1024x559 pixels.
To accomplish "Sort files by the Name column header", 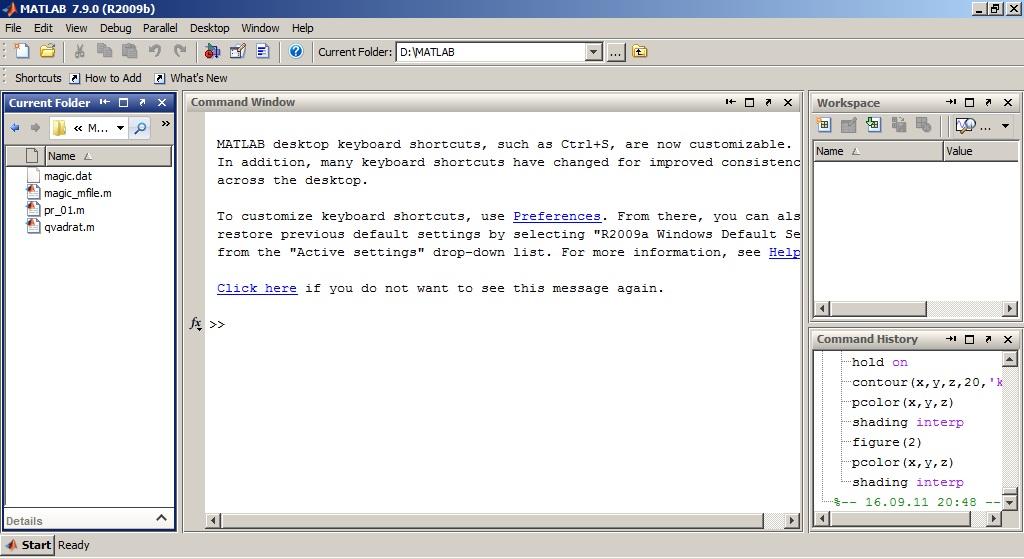I will tap(108, 156).
